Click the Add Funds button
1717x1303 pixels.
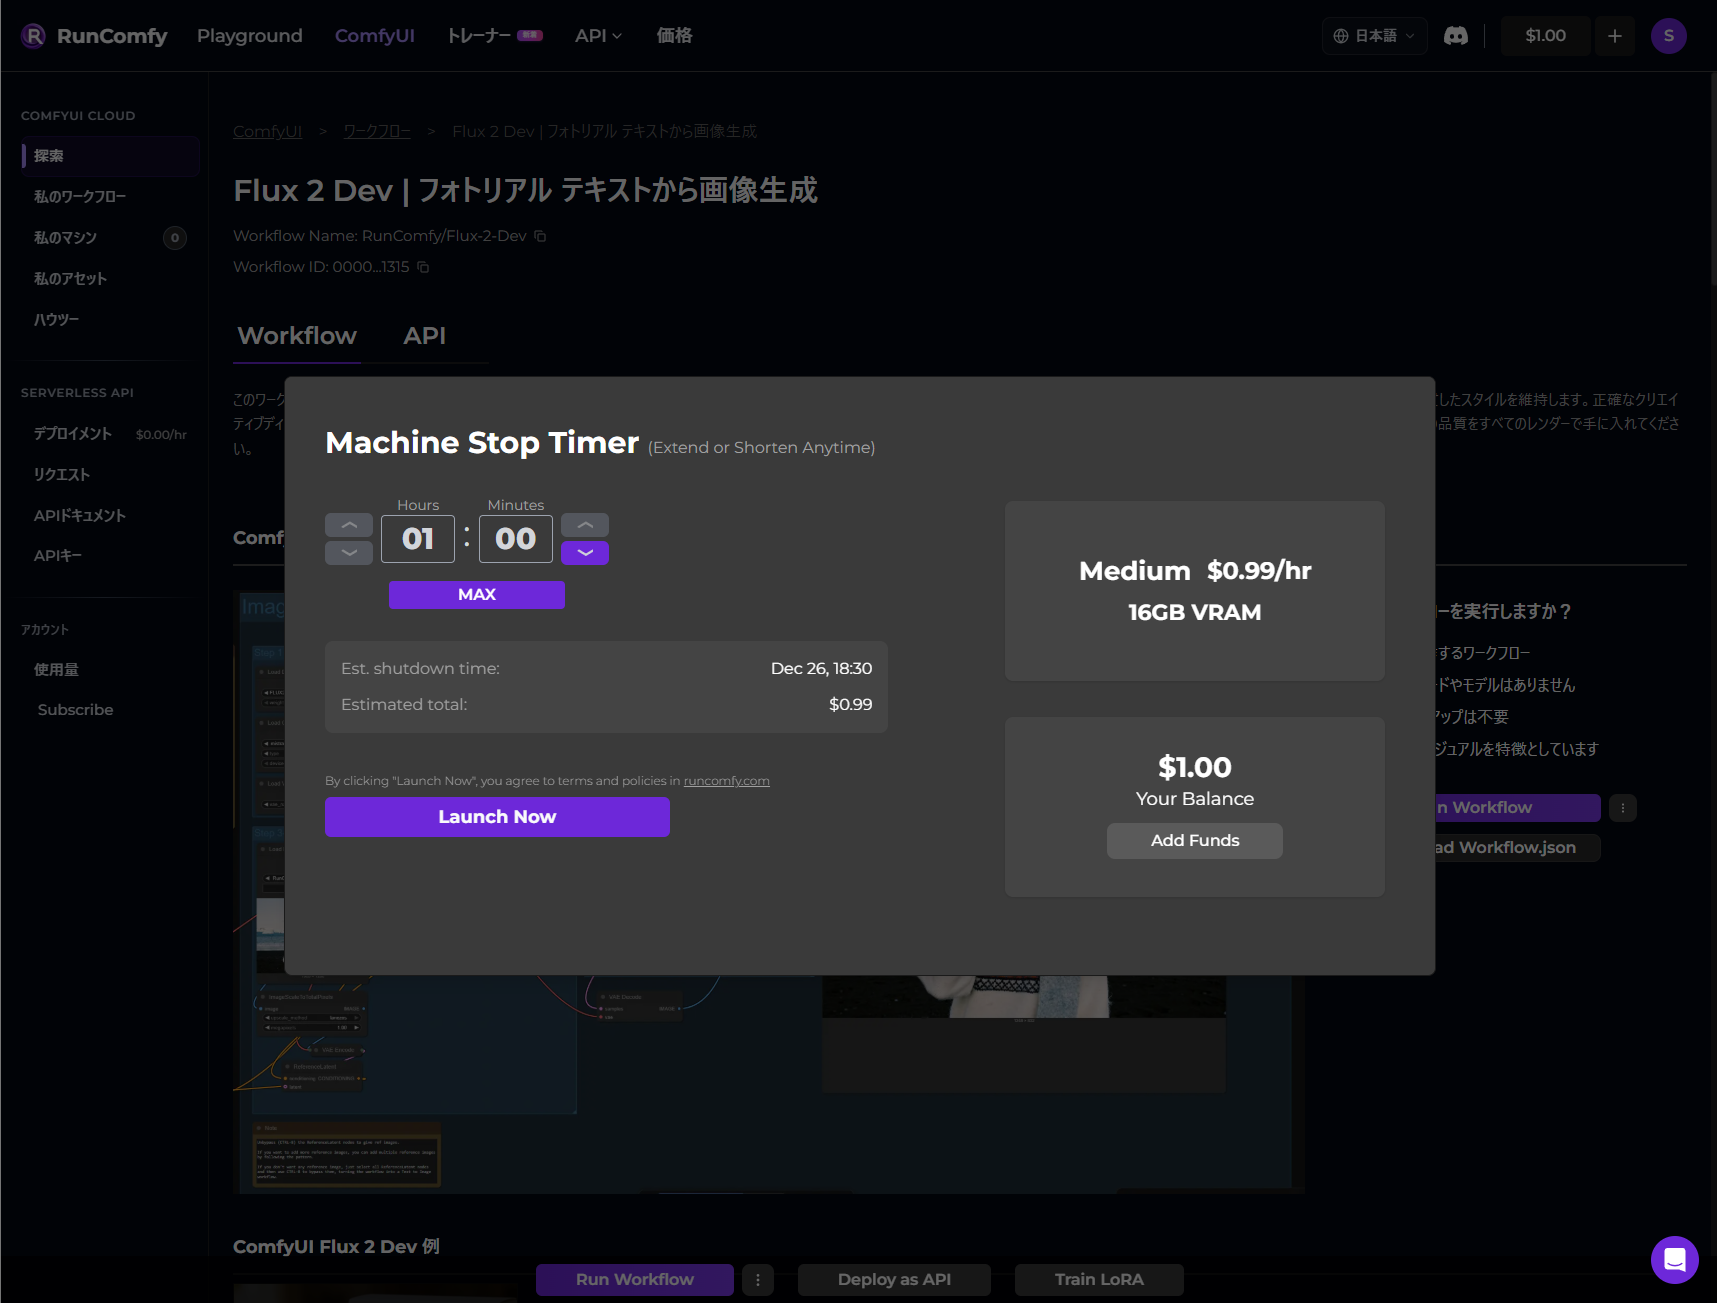click(1194, 840)
